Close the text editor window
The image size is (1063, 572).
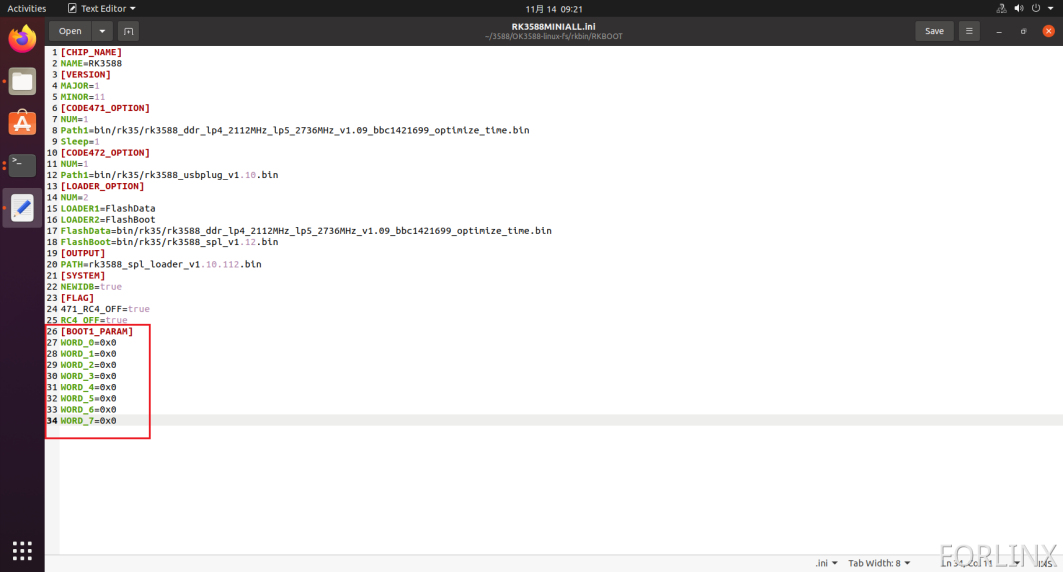pos(1048,31)
